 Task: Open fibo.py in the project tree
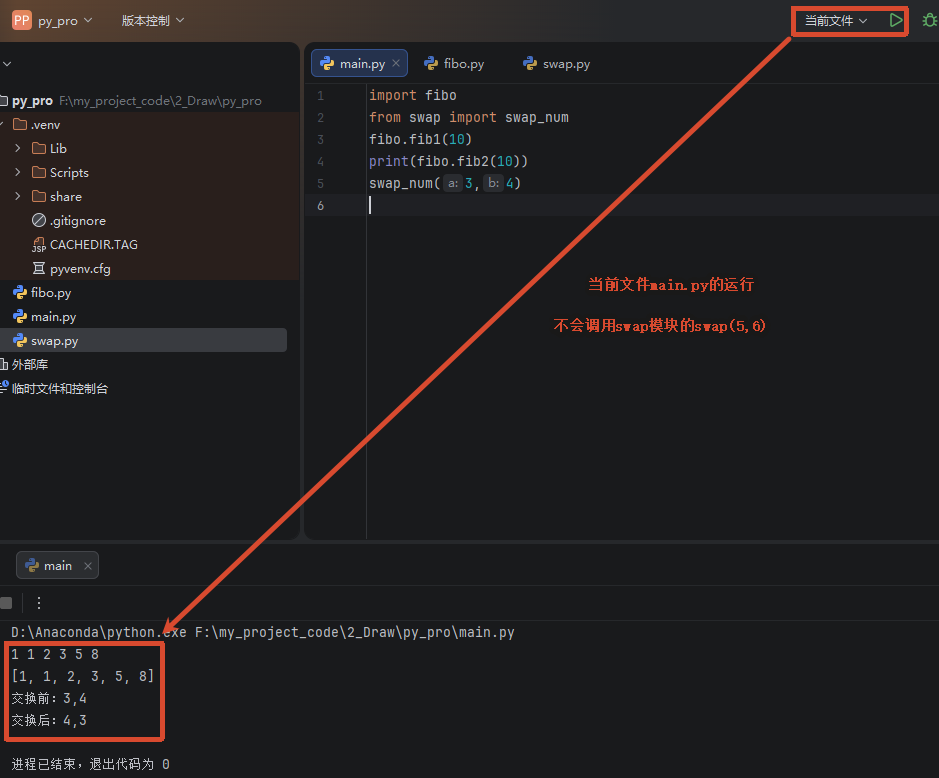pos(51,292)
